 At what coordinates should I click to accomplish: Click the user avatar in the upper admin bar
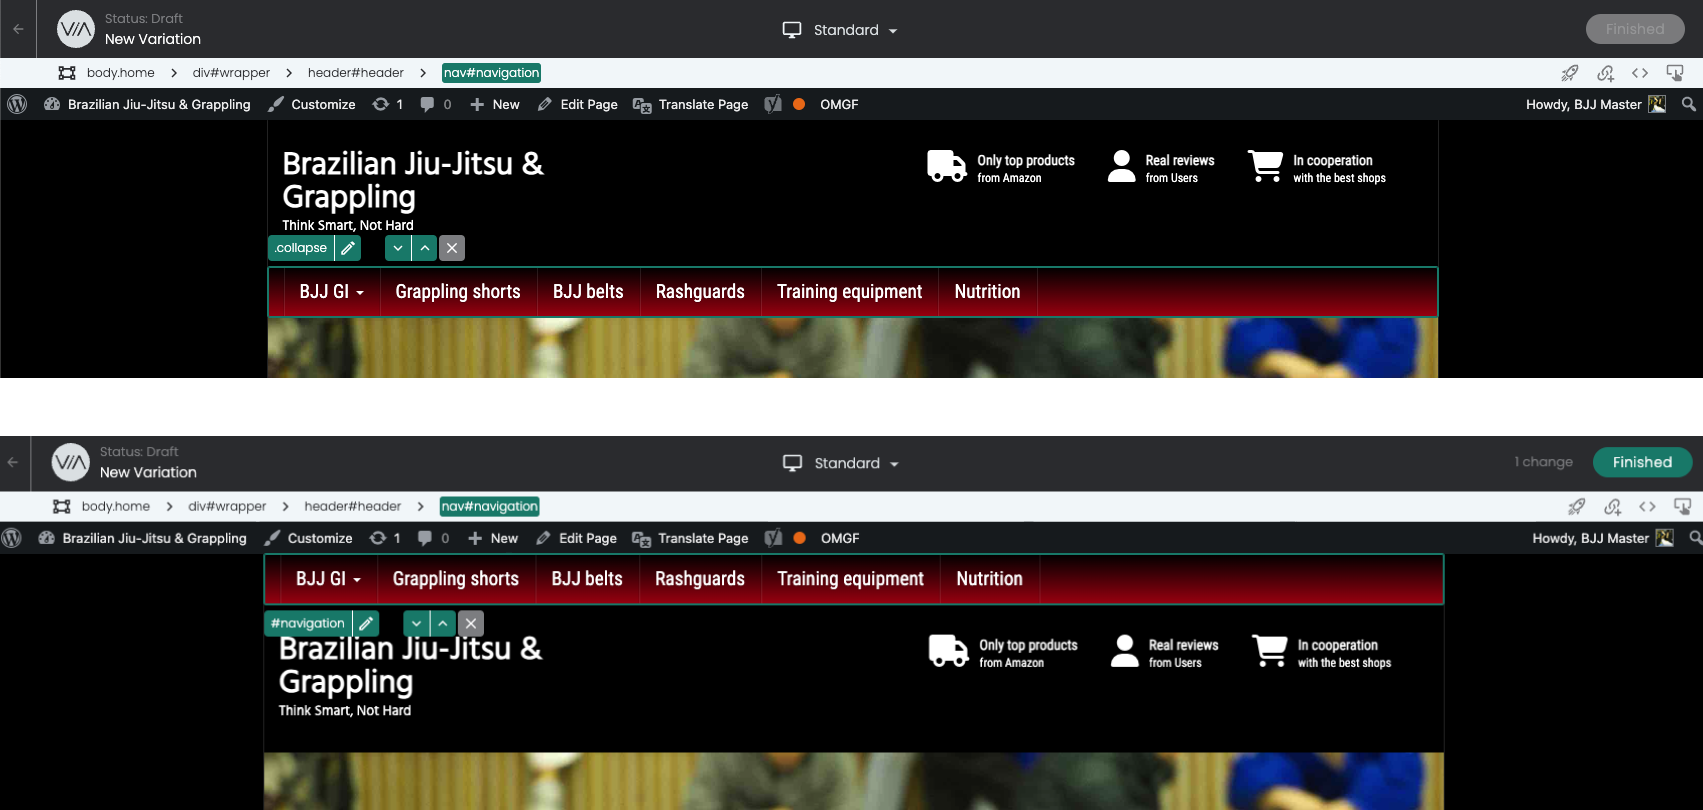1657,104
